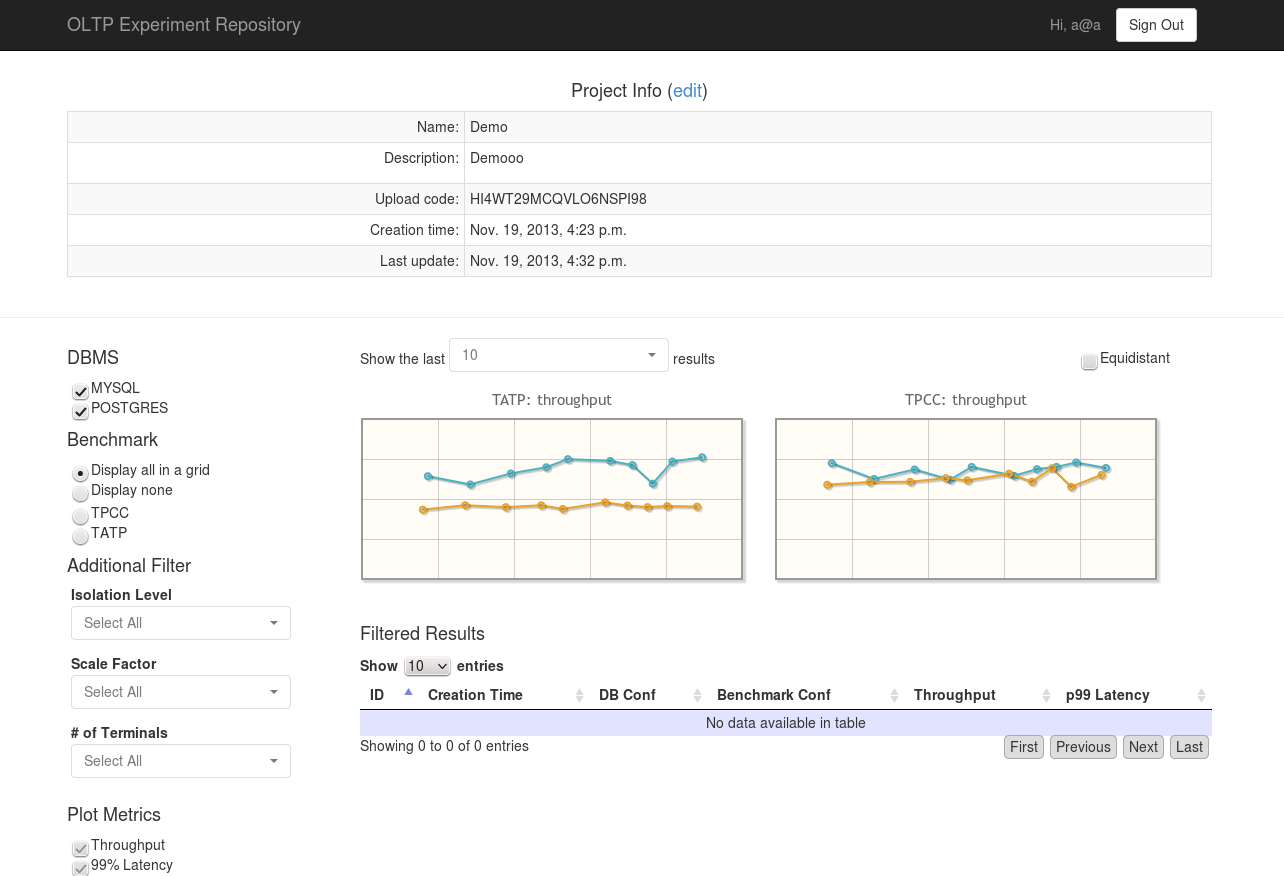Sort results by Throughput column
The width and height of the screenshot is (1284, 876).
point(1046,695)
